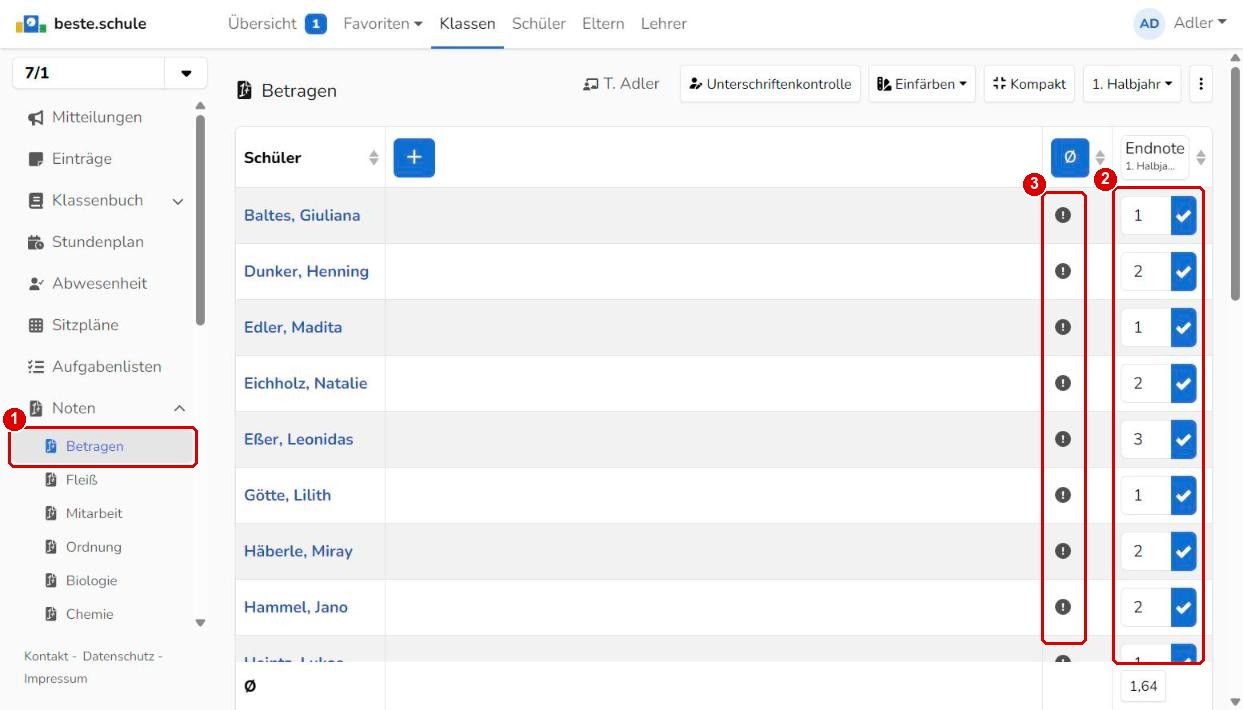Switch to the Lehrer tab

(664, 23)
